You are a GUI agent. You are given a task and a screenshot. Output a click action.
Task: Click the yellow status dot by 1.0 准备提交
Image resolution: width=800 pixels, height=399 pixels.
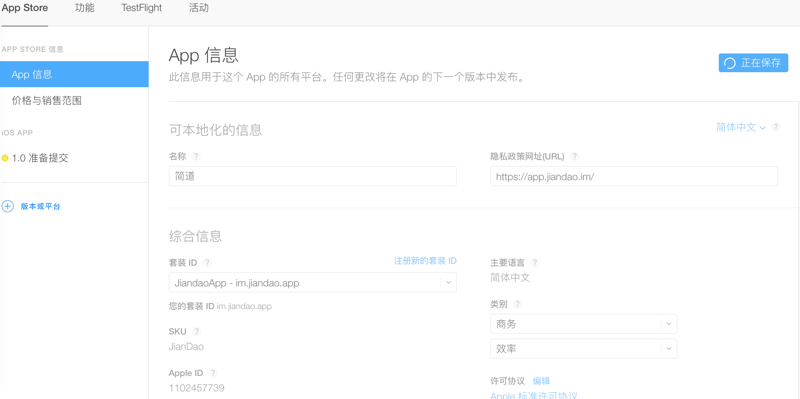coord(5,158)
